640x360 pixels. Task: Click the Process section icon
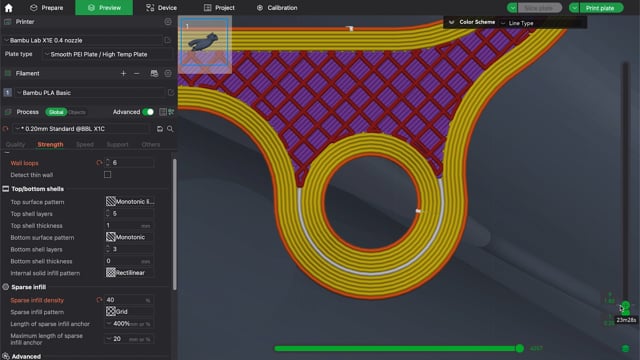point(7,112)
